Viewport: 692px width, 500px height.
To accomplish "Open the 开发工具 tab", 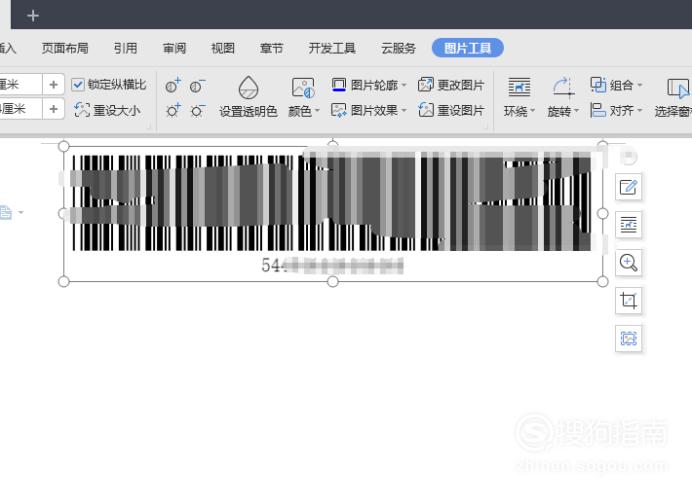I will pyautogui.click(x=332, y=48).
